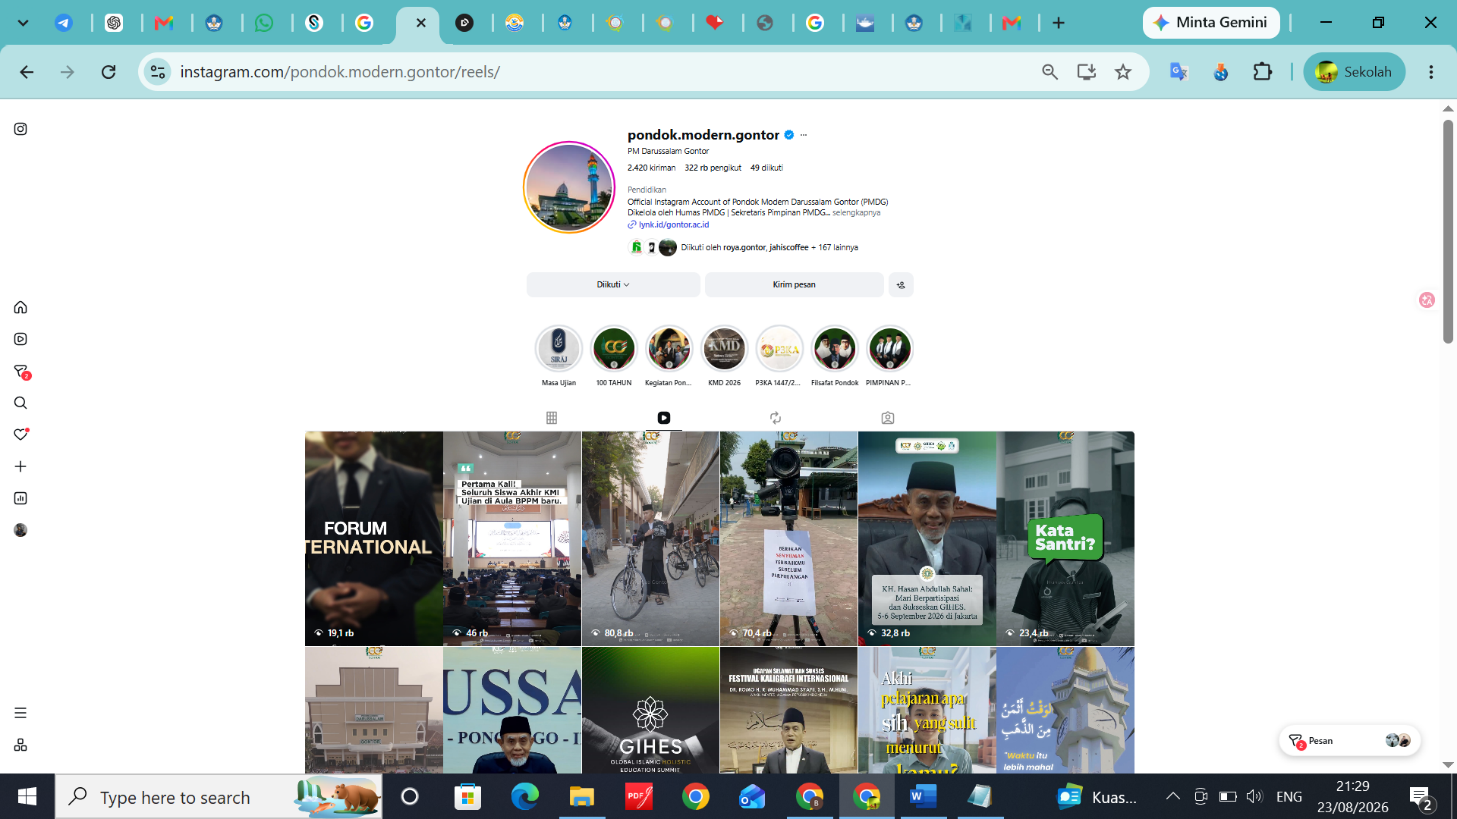The width and height of the screenshot is (1457, 819).
Task: Bookmark this page with the star icon
Action: (x=1123, y=72)
